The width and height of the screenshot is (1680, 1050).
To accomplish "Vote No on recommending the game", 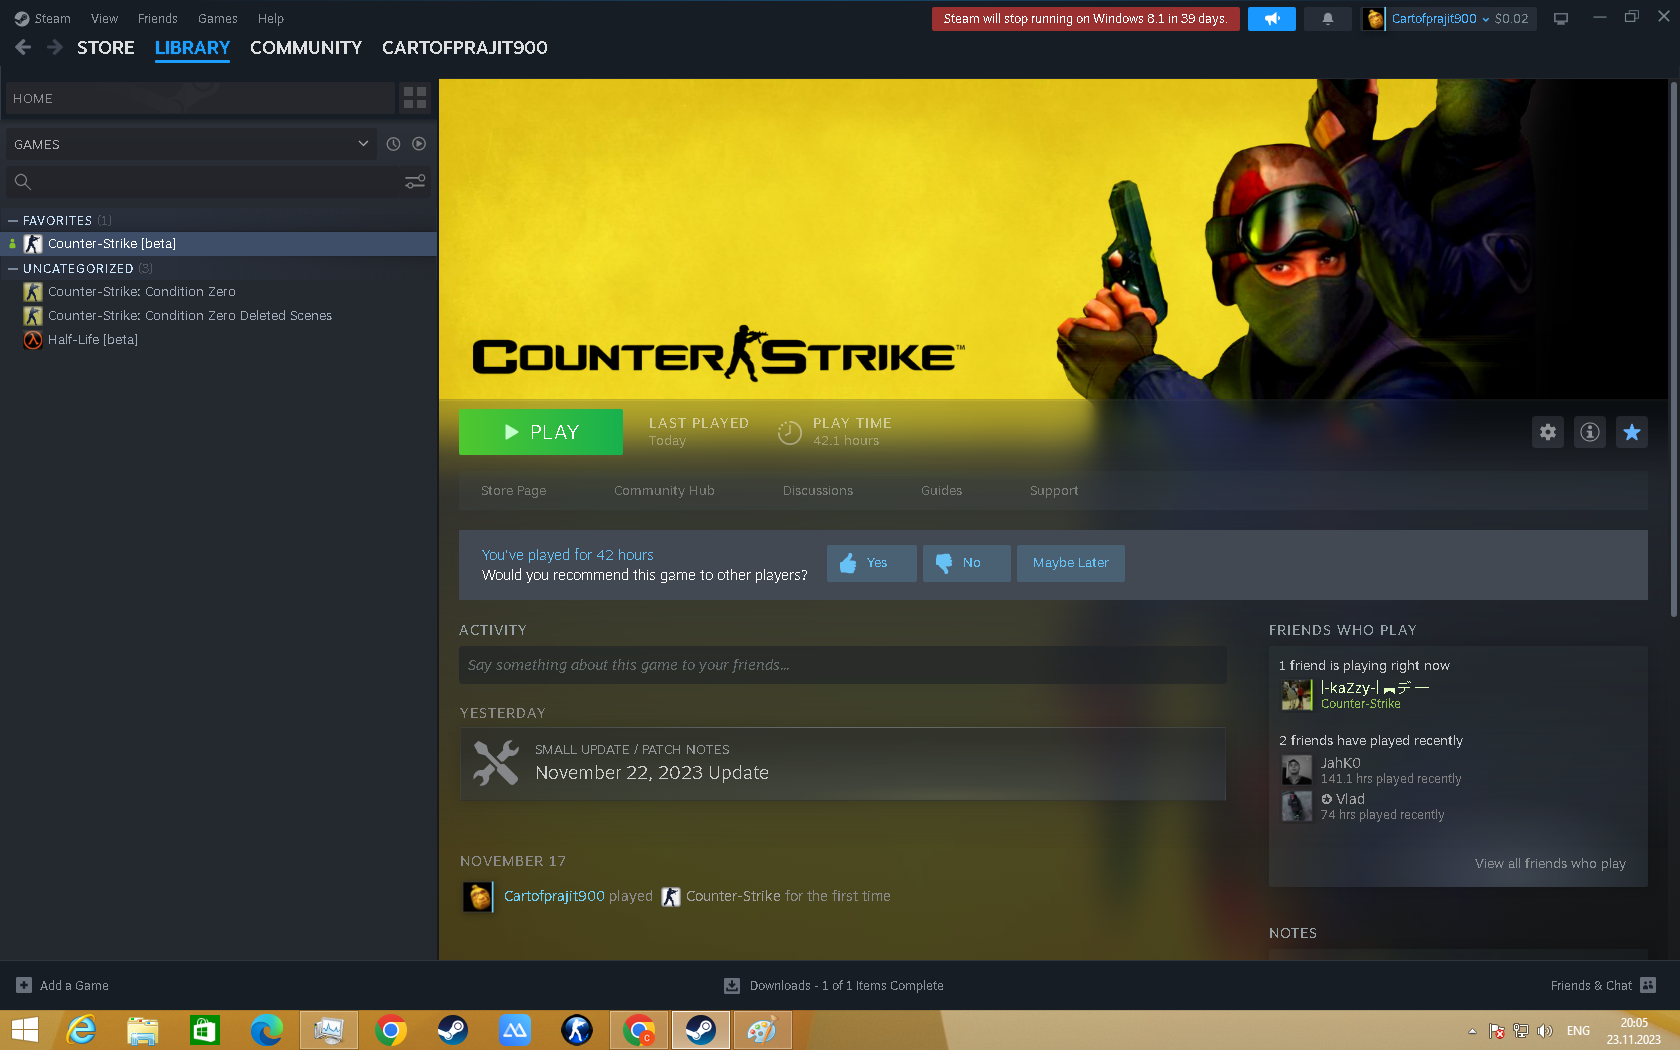I will tap(965, 563).
